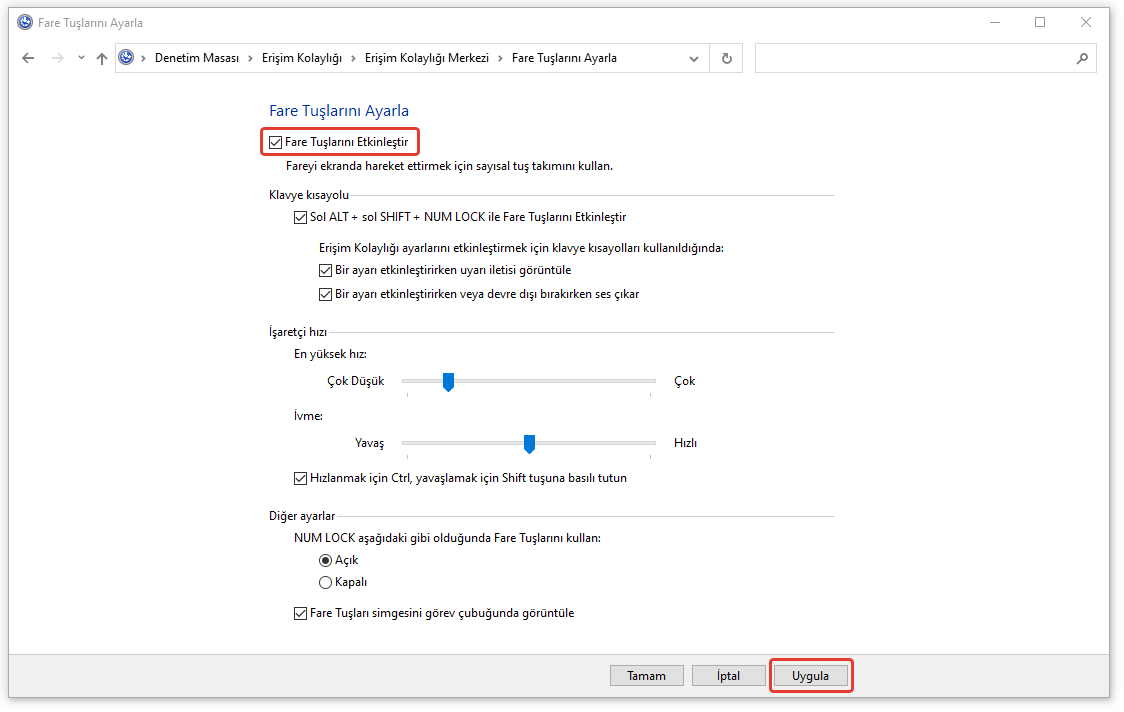Click the search magnifier icon
The image size is (1124, 712).
pos(1081,58)
